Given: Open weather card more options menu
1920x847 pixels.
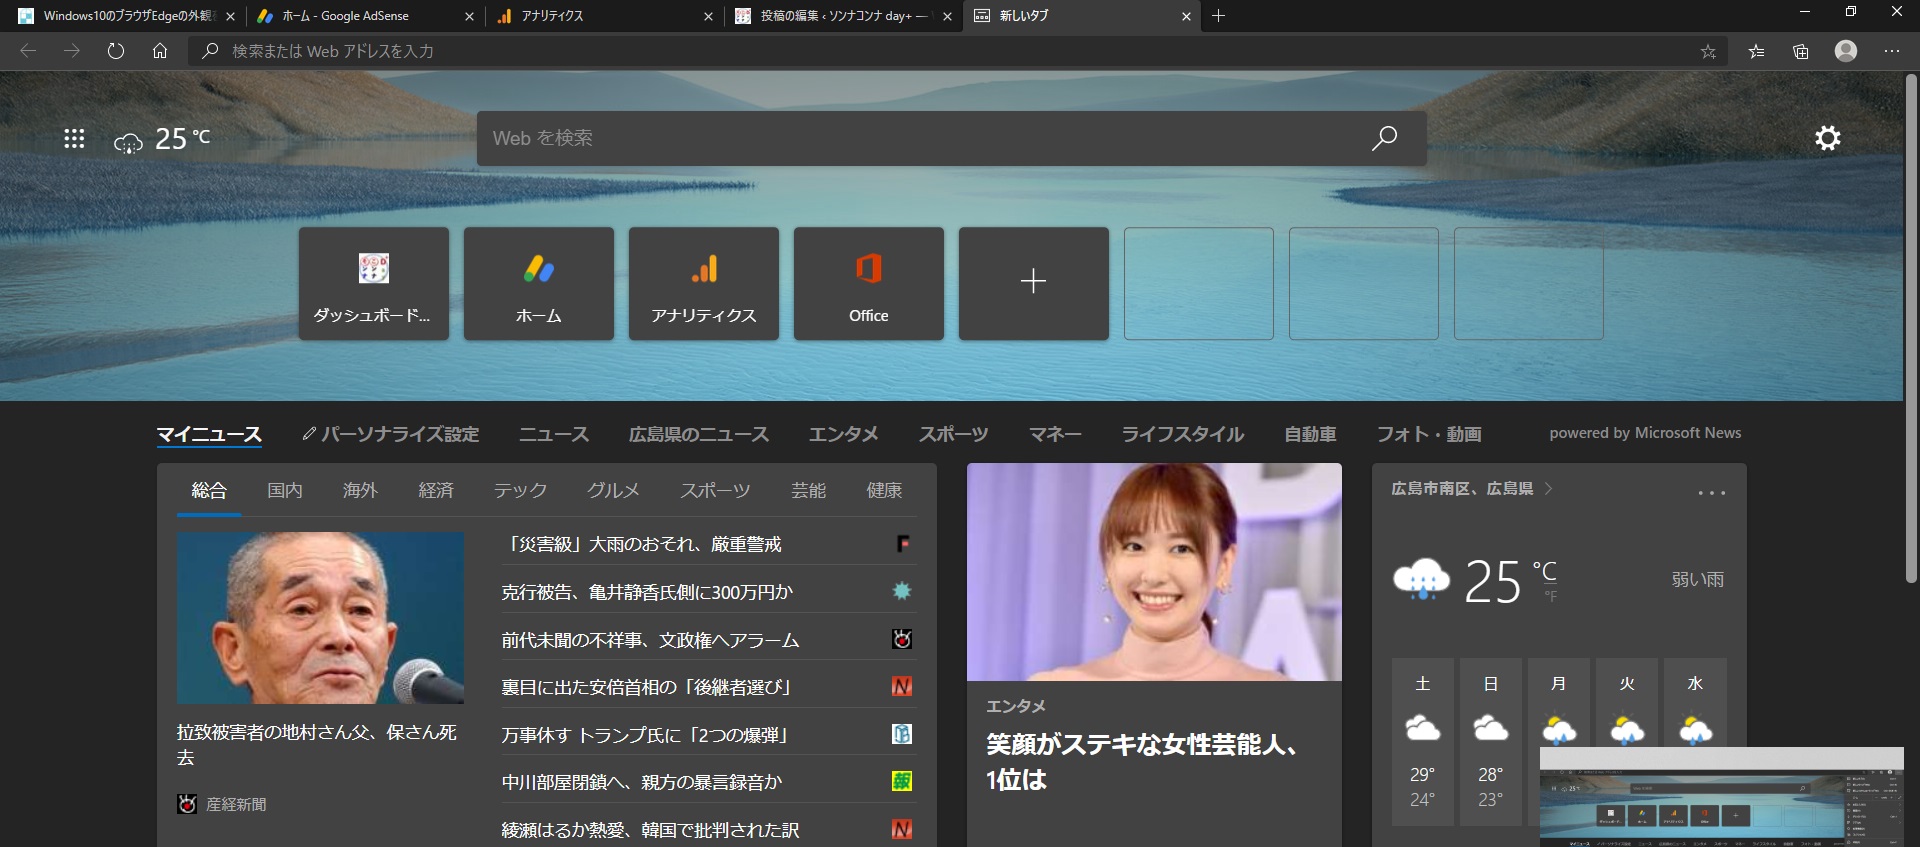Looking at the screenshot, I should (x=1711, y=492).
